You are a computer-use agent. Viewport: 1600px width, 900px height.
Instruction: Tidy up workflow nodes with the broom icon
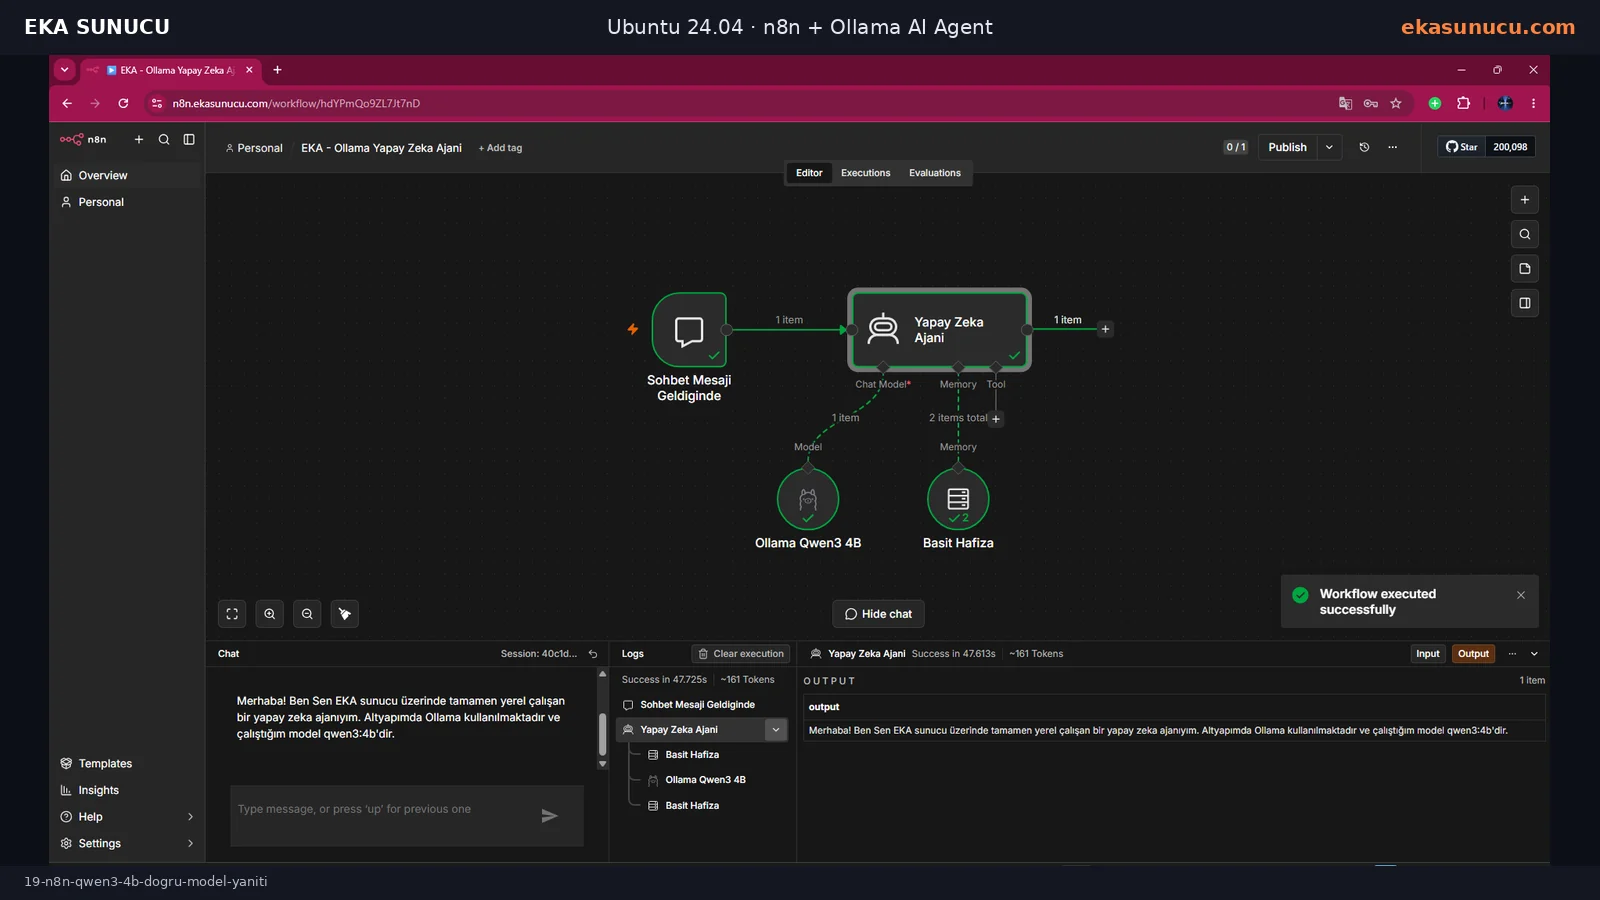pos(345,614)
